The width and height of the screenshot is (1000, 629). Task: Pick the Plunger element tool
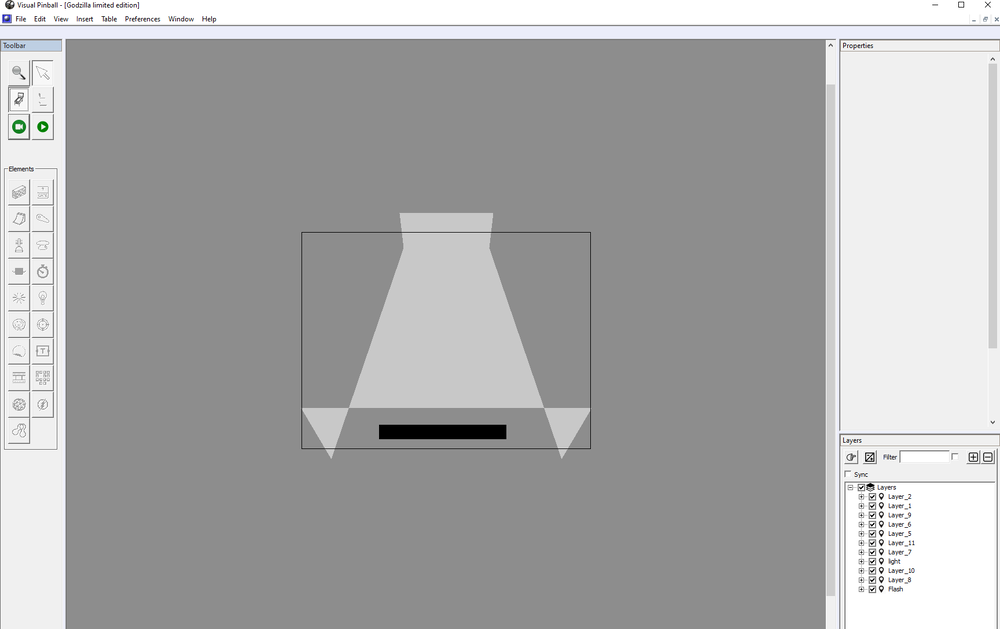(x=18, y=245)
